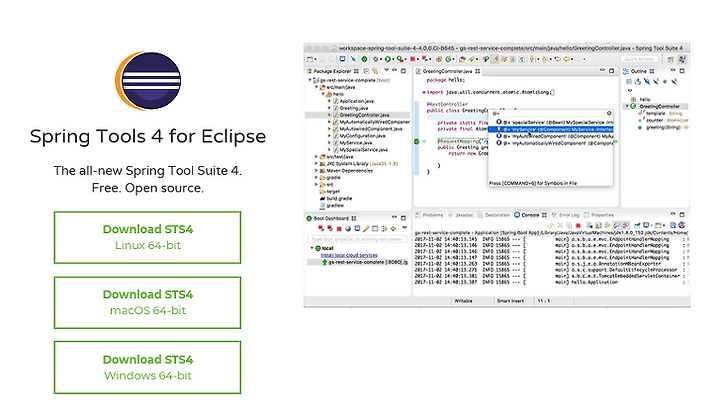Download STS4 for Linux 64-bit

pyautogui.click(x=147, y=237)
